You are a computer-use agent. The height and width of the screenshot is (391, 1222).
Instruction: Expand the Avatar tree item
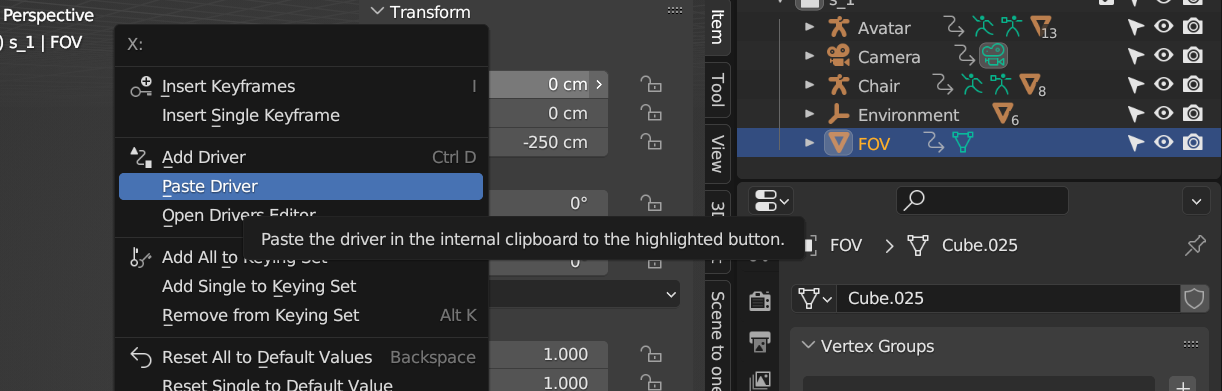[x=811, y=27]
